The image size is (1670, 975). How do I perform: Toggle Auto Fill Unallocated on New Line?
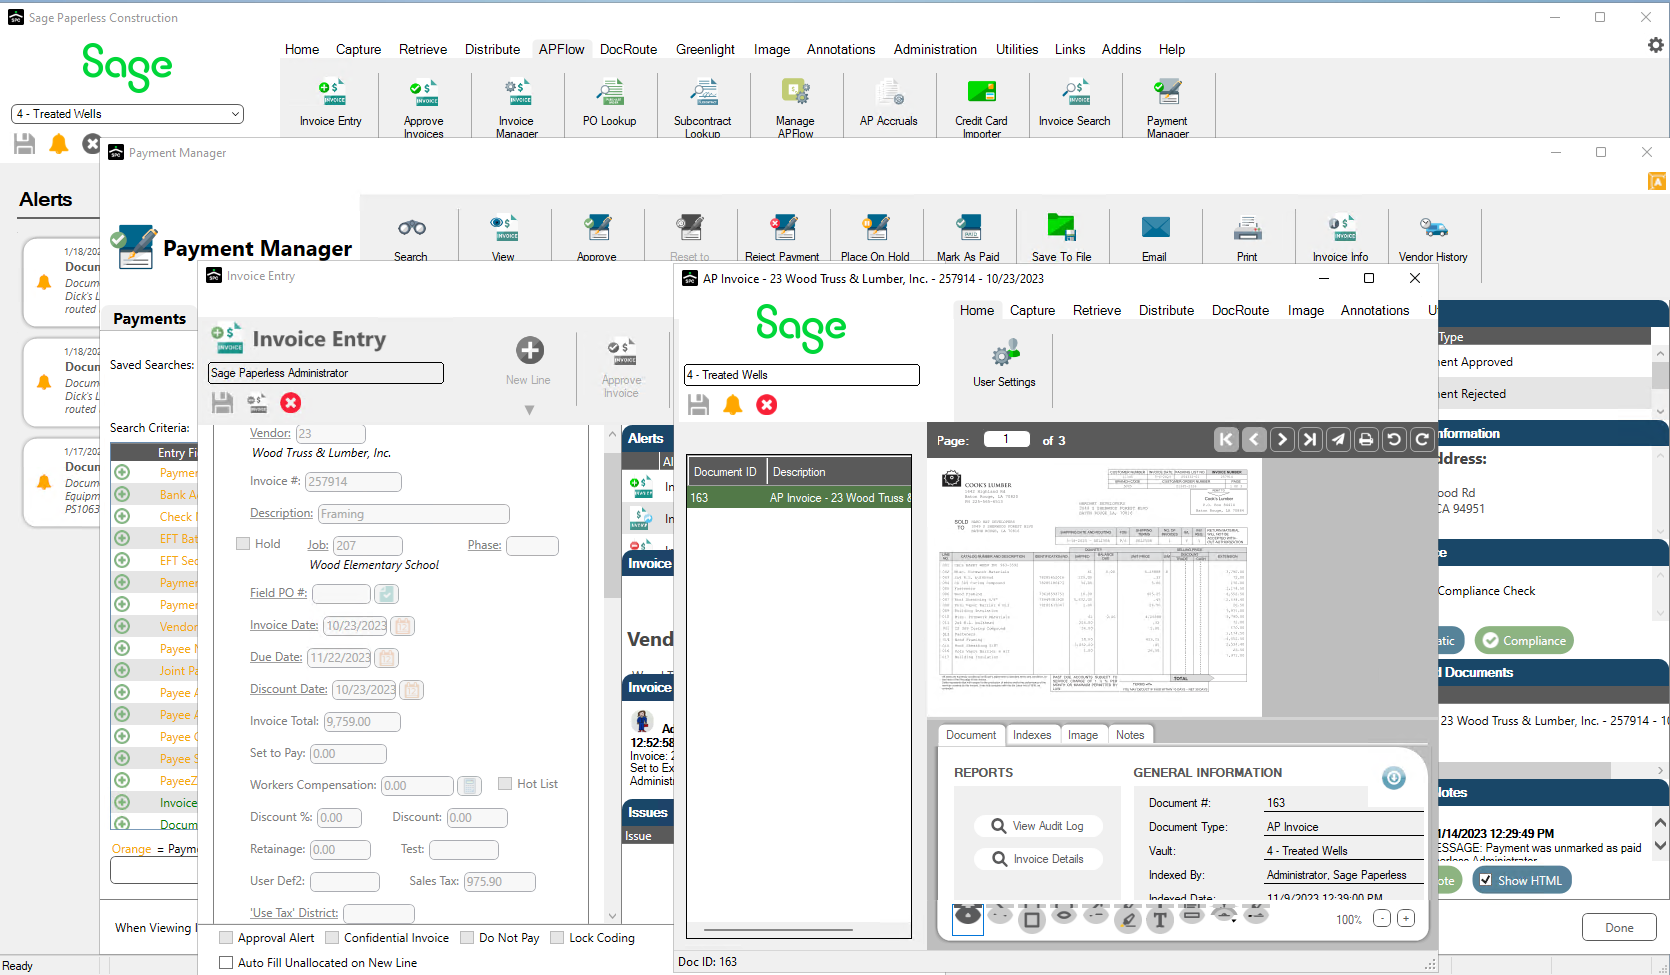226,963
